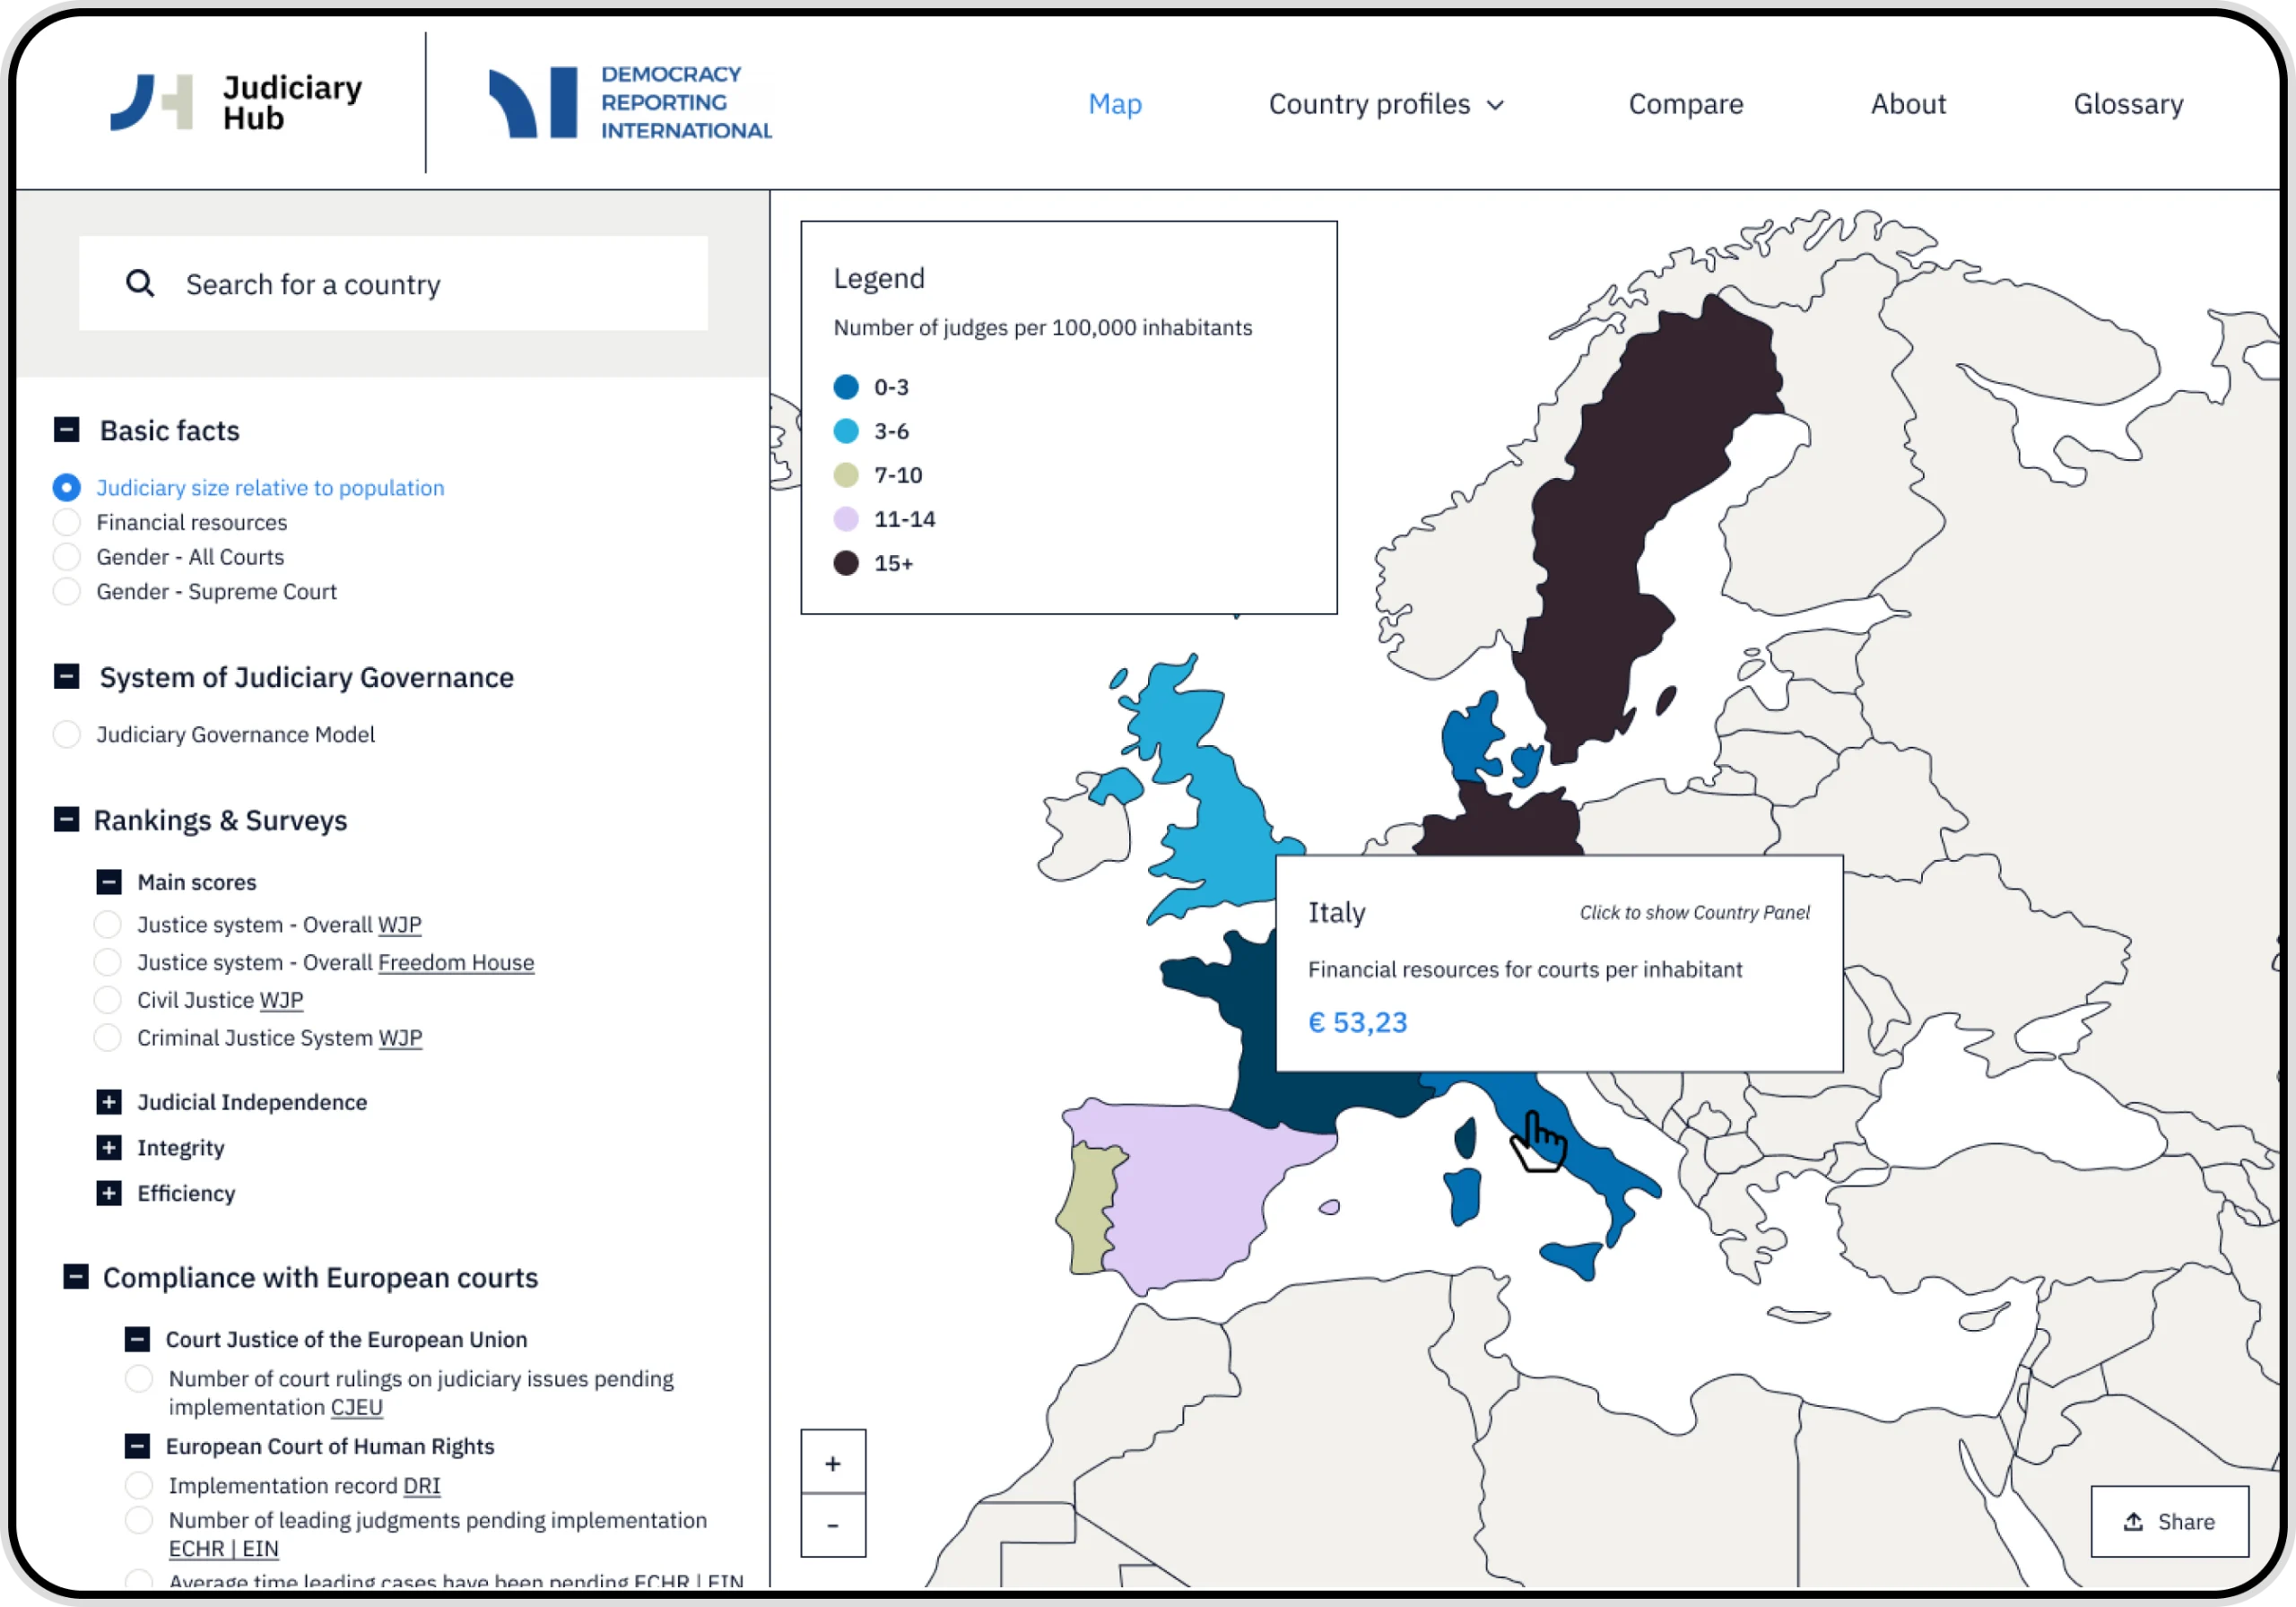
Task: Switch to the Compare page
Action: coord(1685,103)
